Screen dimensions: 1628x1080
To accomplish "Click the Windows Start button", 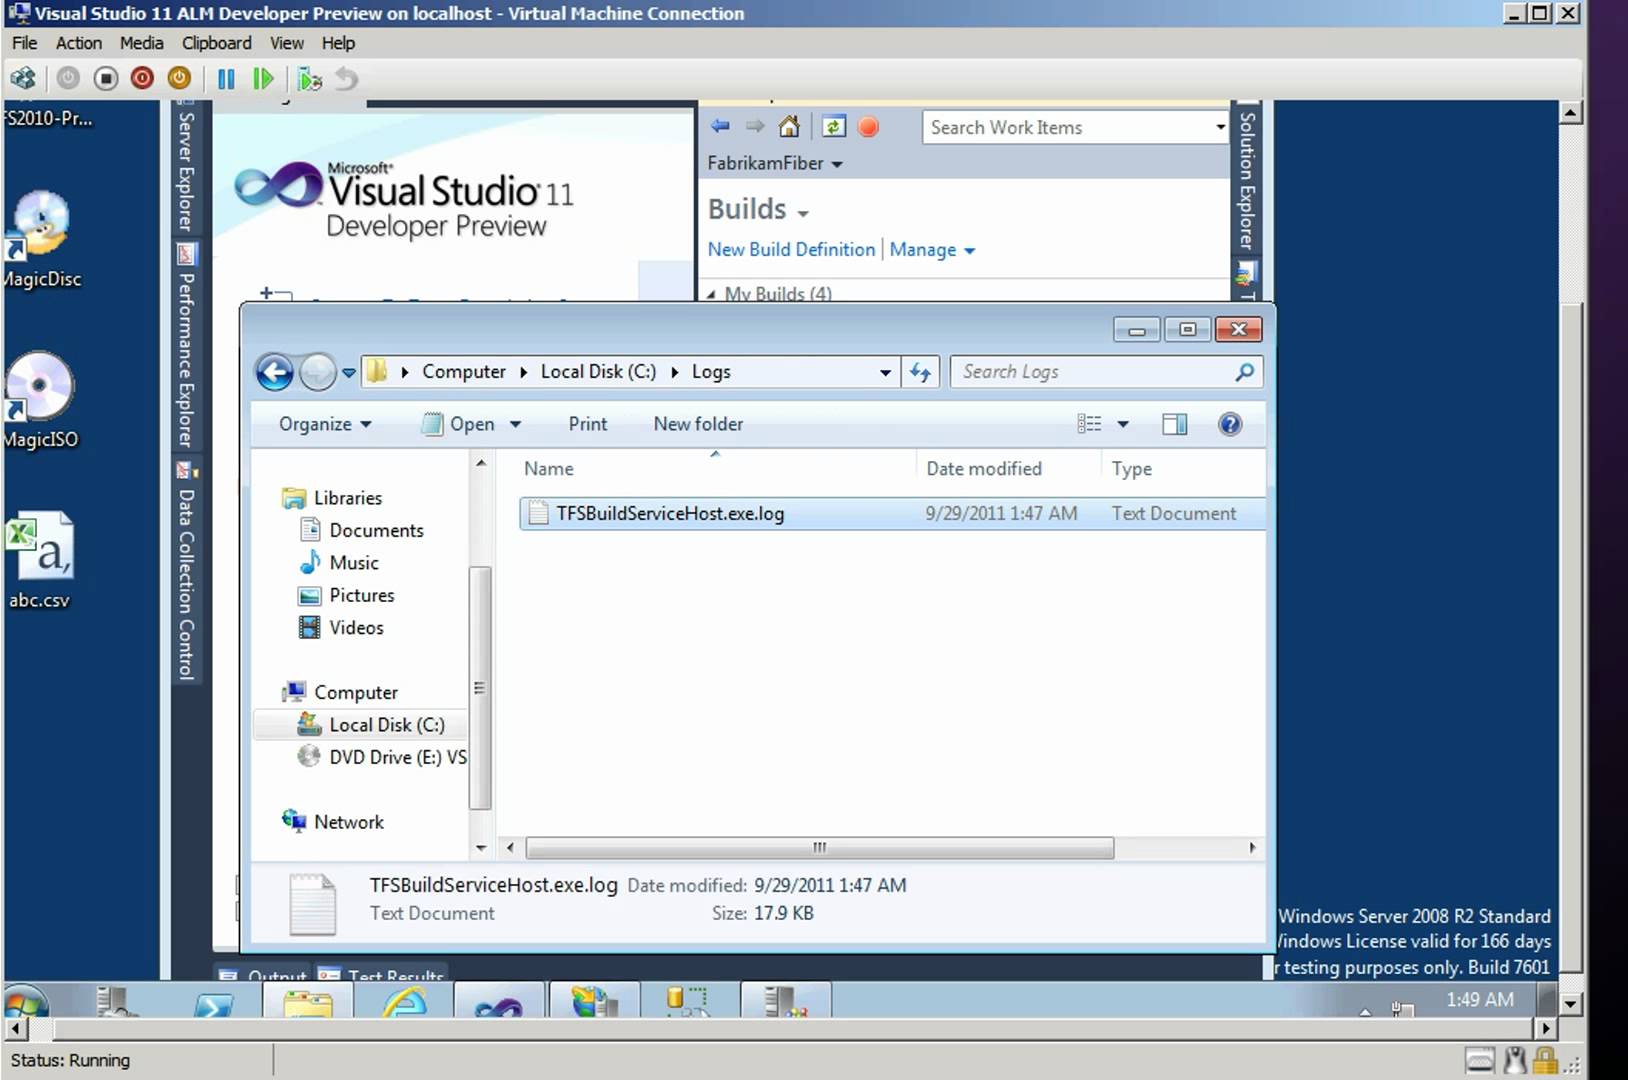I will pyautogui.click(x=27, y=1000).
